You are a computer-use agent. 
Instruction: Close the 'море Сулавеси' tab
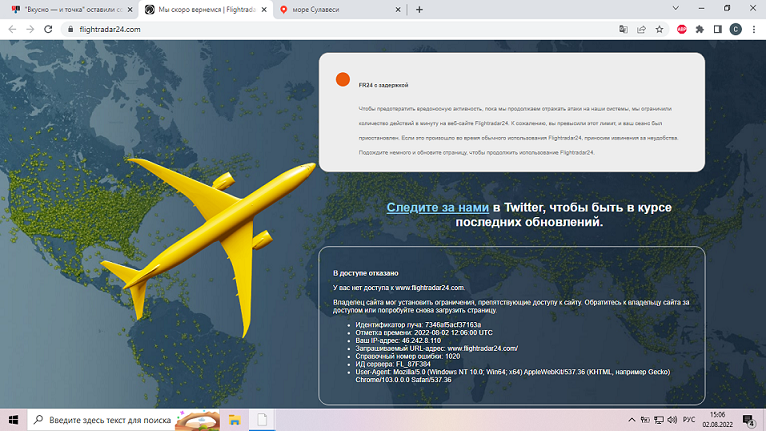398,9
